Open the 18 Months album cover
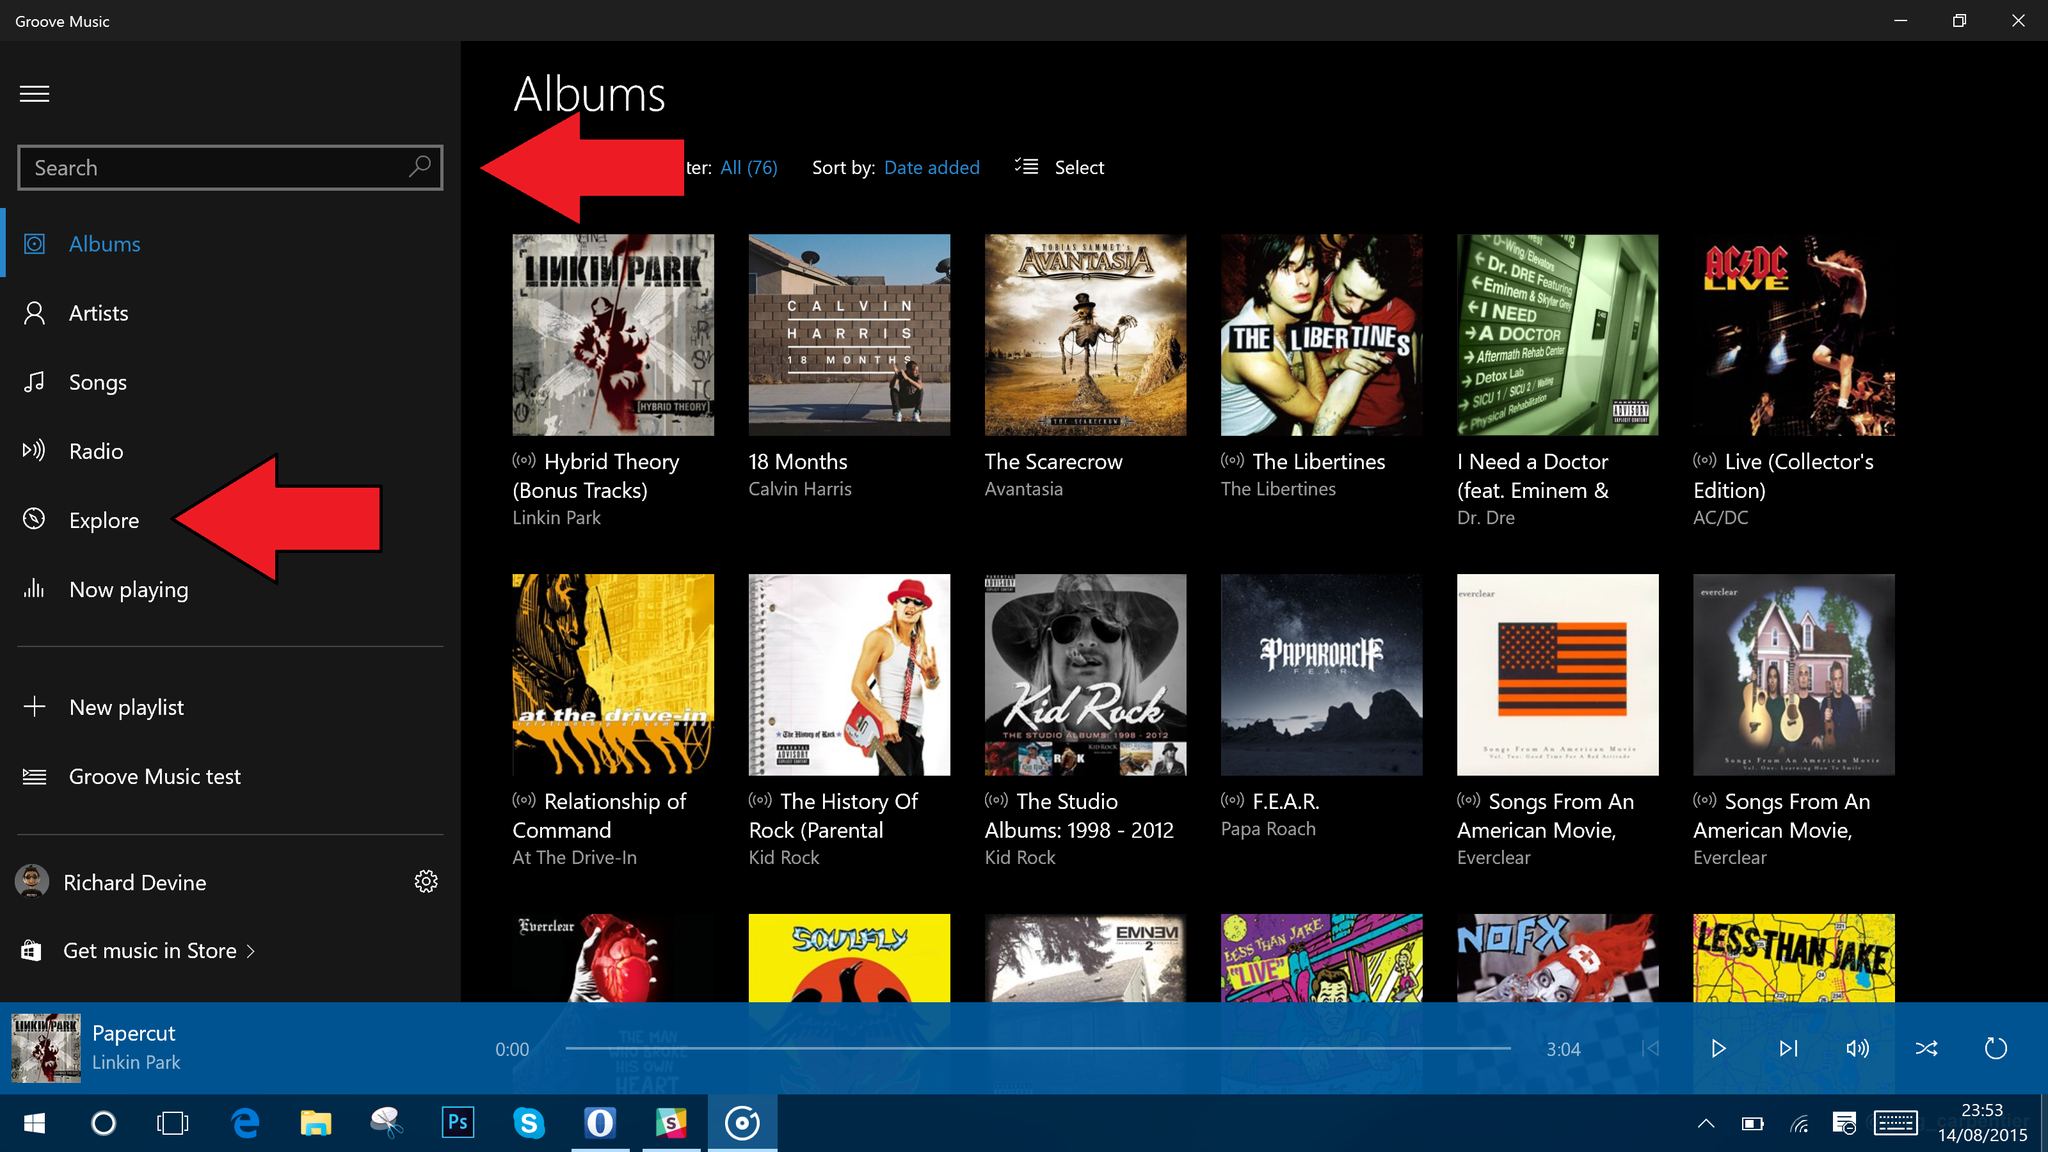Image resolution: width=2048 pixels, height=1152 pixels. pos(849,335)
